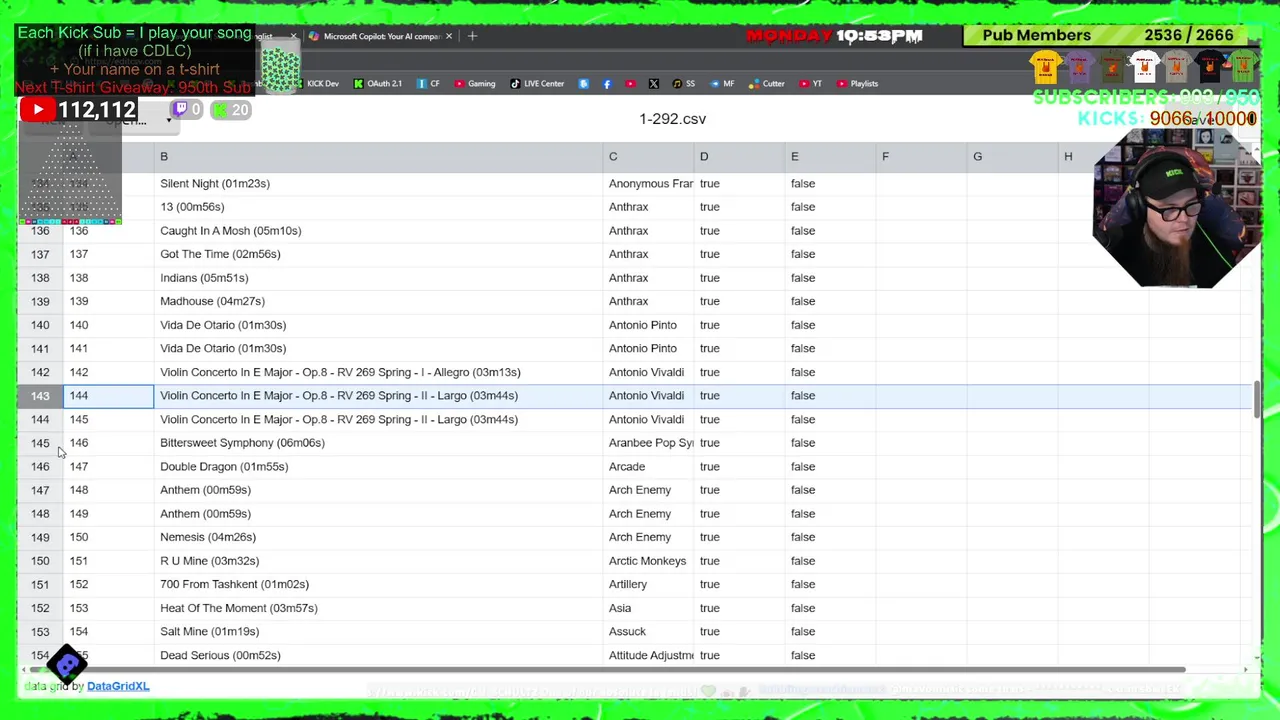This screenshot has width=1280, height=720.
Task: Select the Anthem cell in row 147
Action: 378,490
